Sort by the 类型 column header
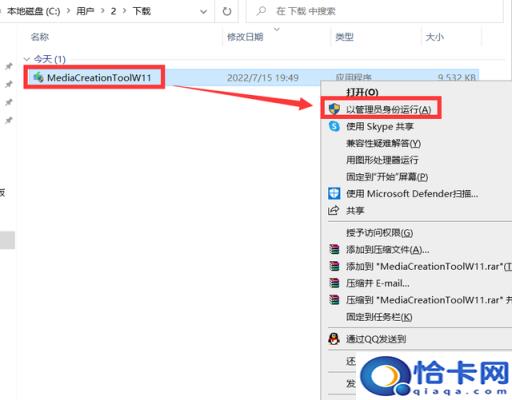The image size is (512, 400). click(x=344, y=37)
